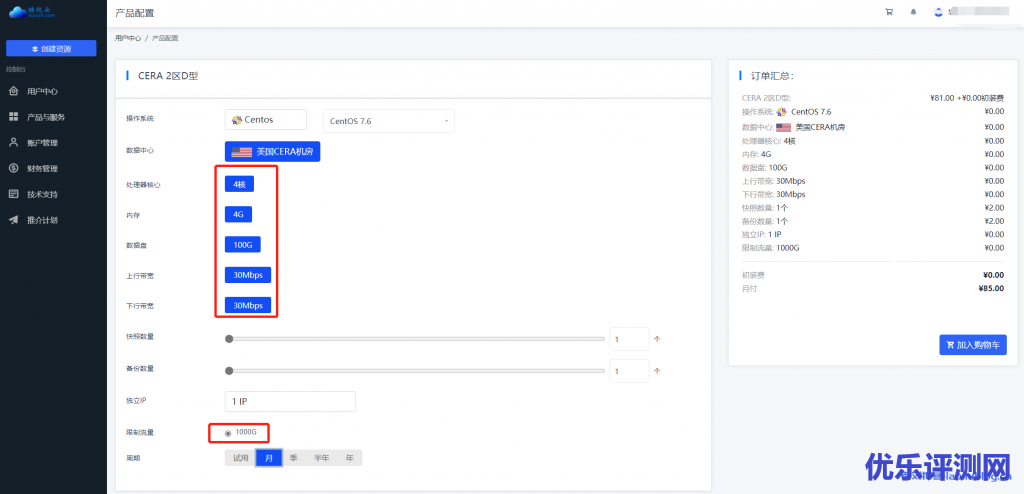Image resolution: width=1024 pixels, height=494 pixels.
Task: Click the 快照数量 slider handle
Action: 229,339
